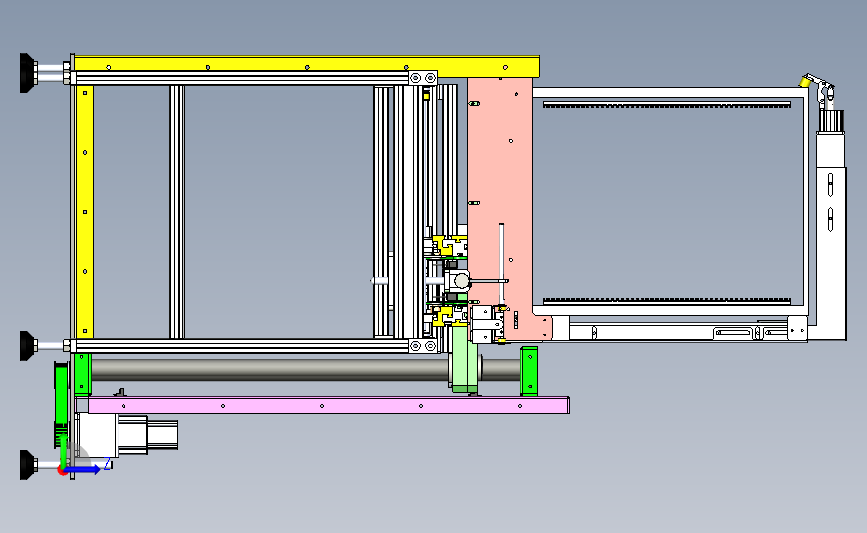Screen dimensions: 867x533
Task: Pick the light green block on the shaft
Action: (x=463, y=359)
